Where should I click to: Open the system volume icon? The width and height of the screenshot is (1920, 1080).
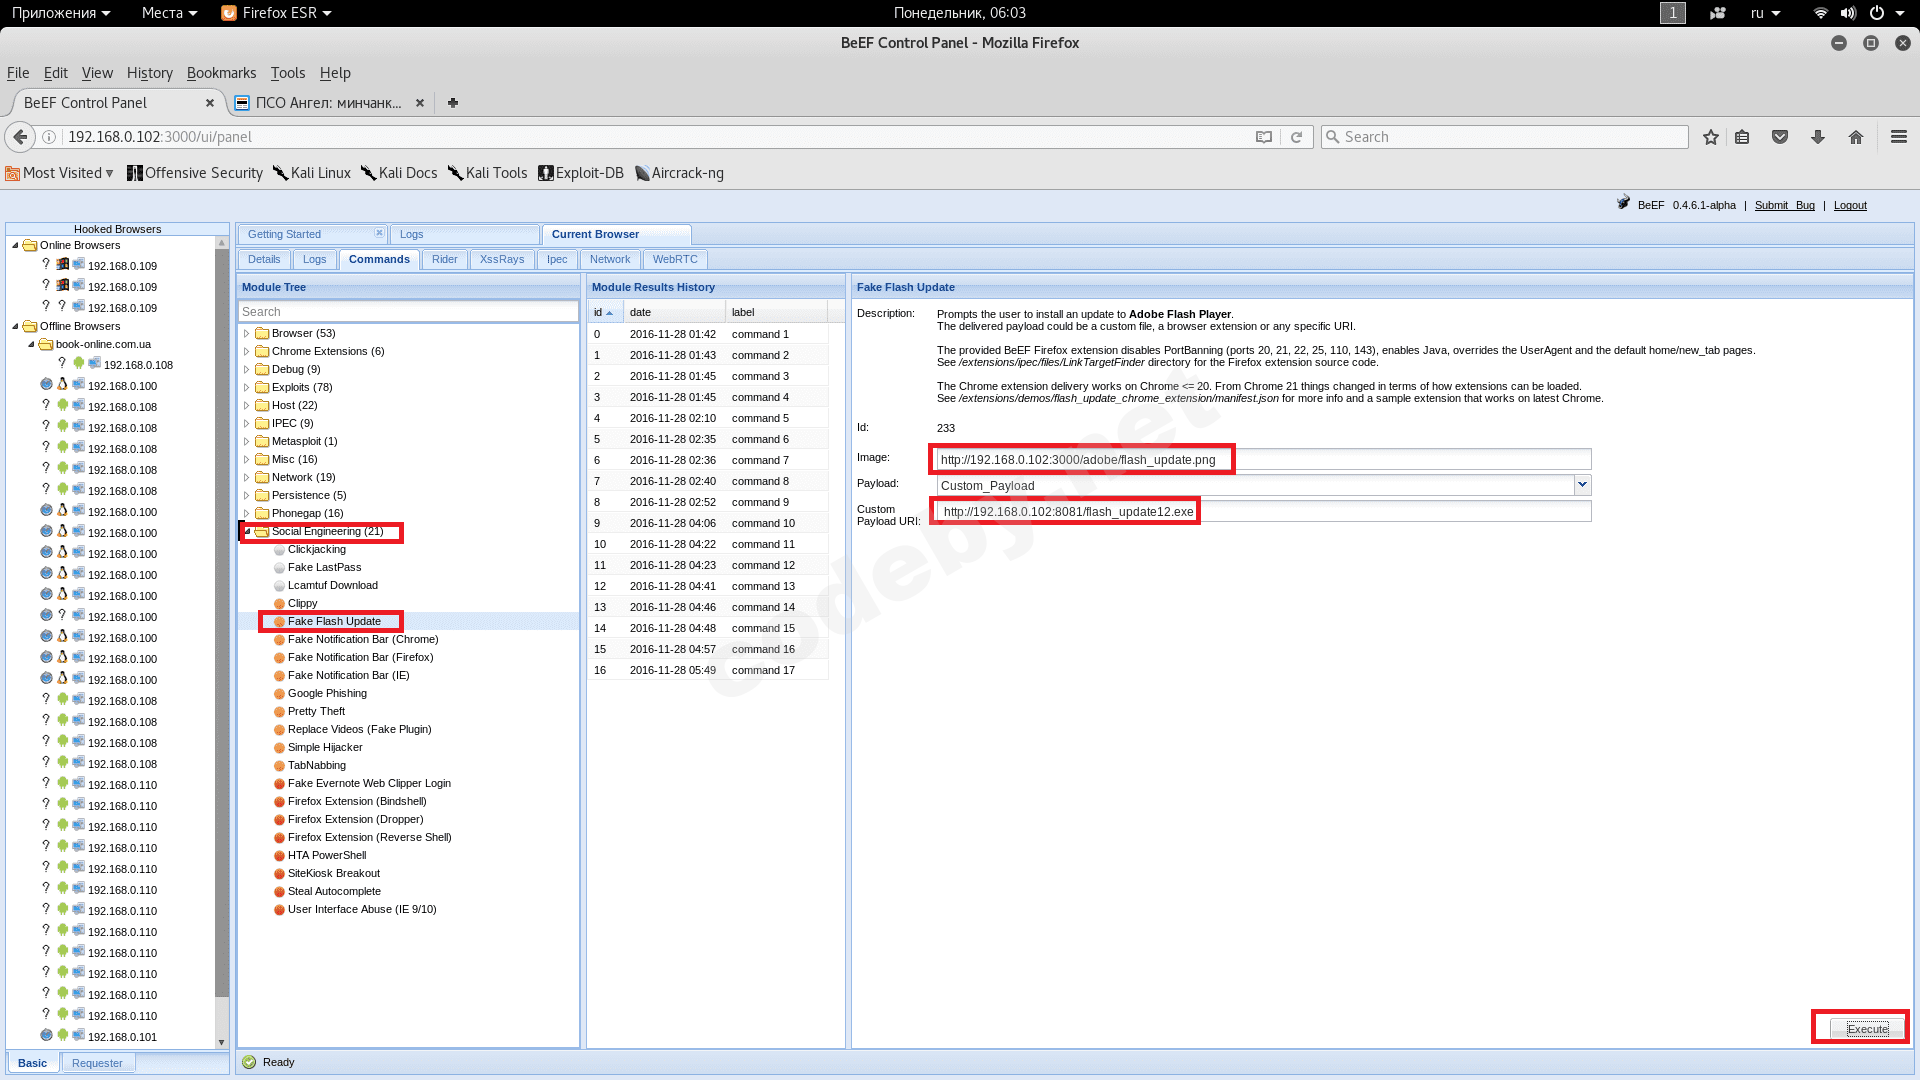click(1848, 13)
